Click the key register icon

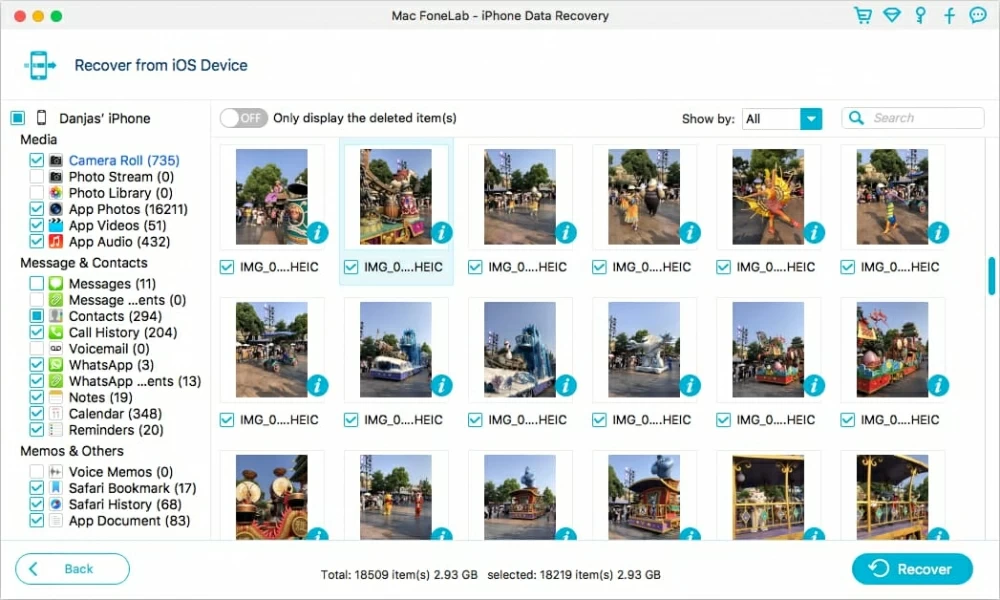(x=920, y=15)
